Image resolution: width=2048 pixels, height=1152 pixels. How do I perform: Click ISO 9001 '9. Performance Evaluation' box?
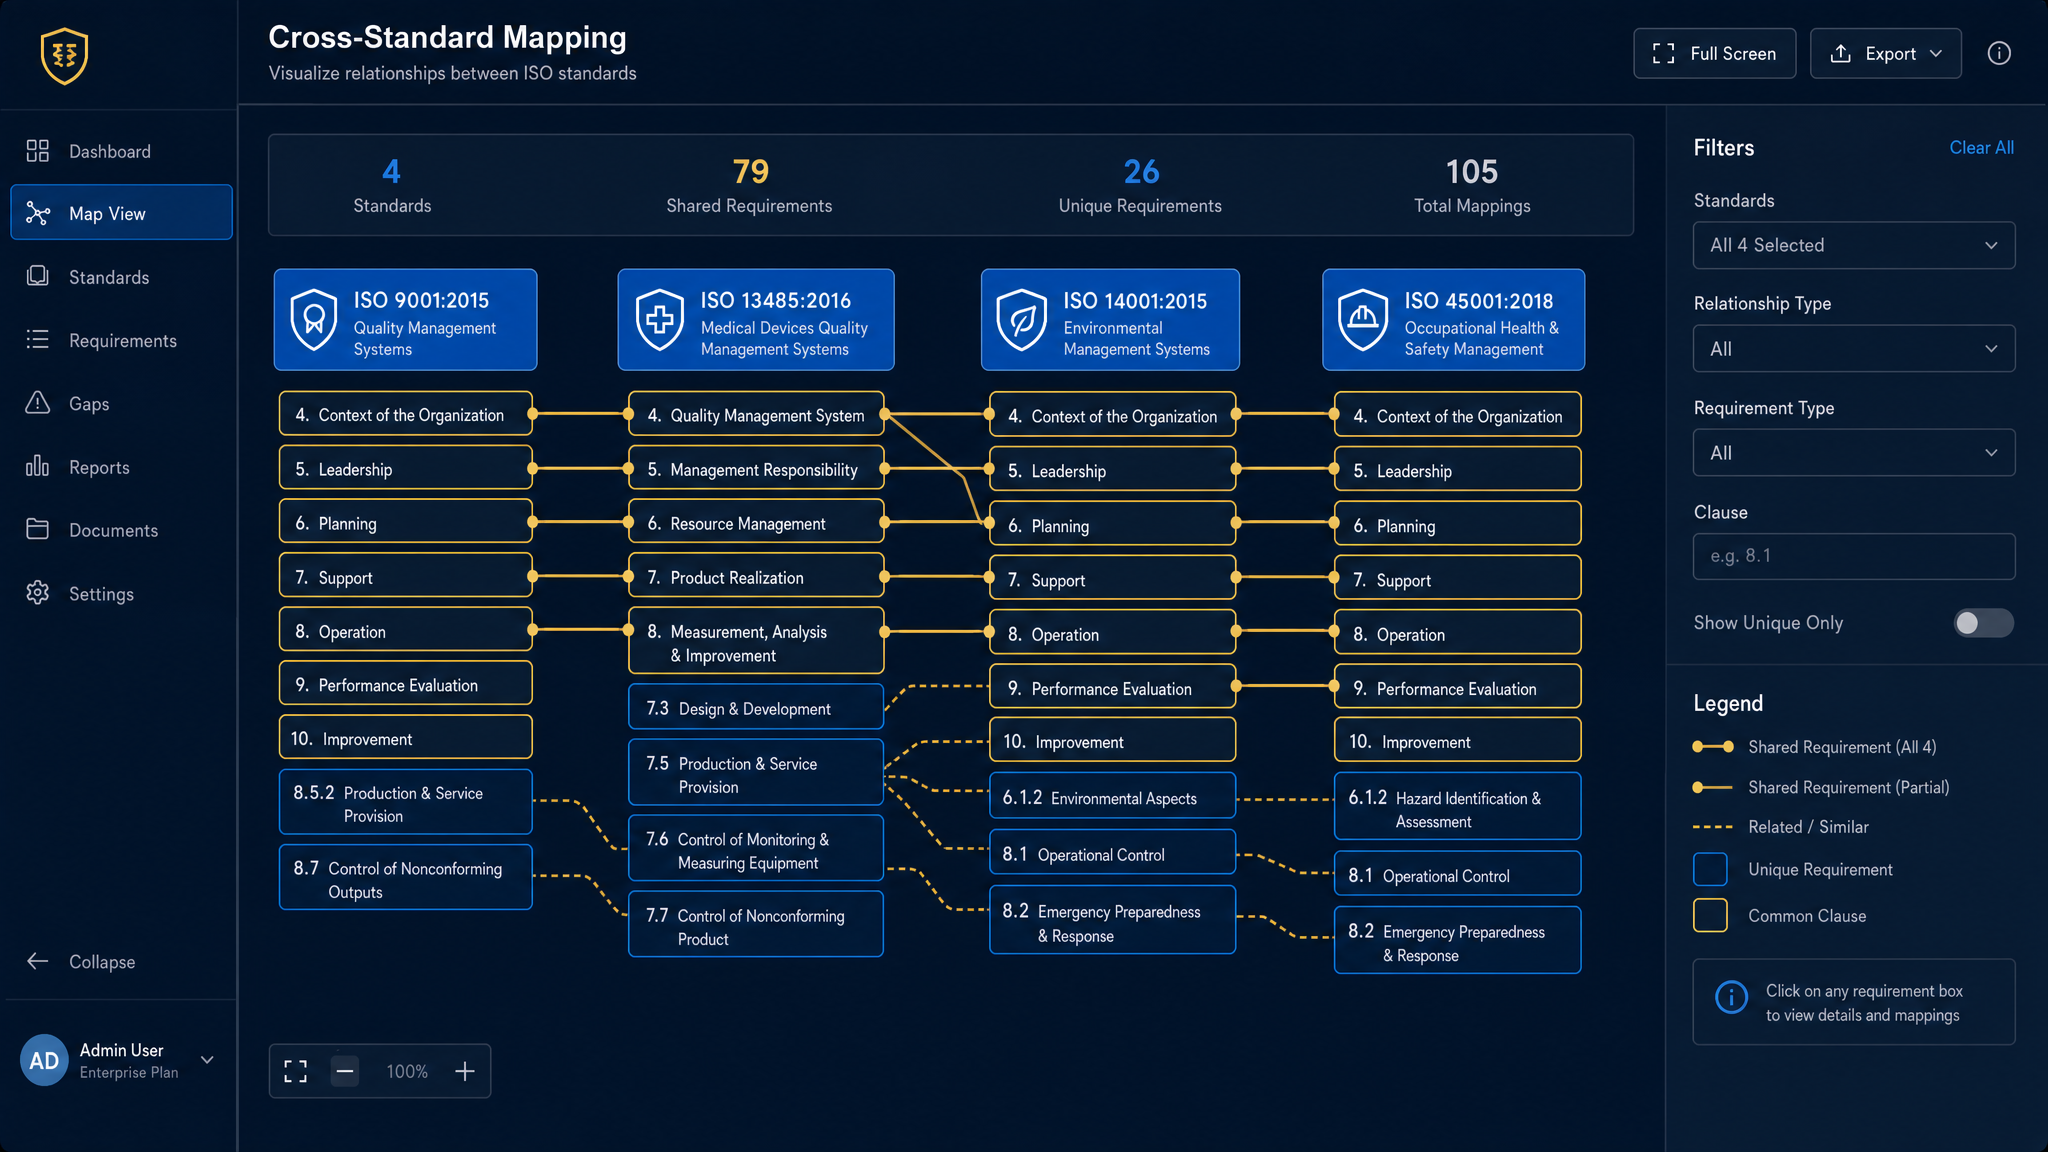point(405,683)
